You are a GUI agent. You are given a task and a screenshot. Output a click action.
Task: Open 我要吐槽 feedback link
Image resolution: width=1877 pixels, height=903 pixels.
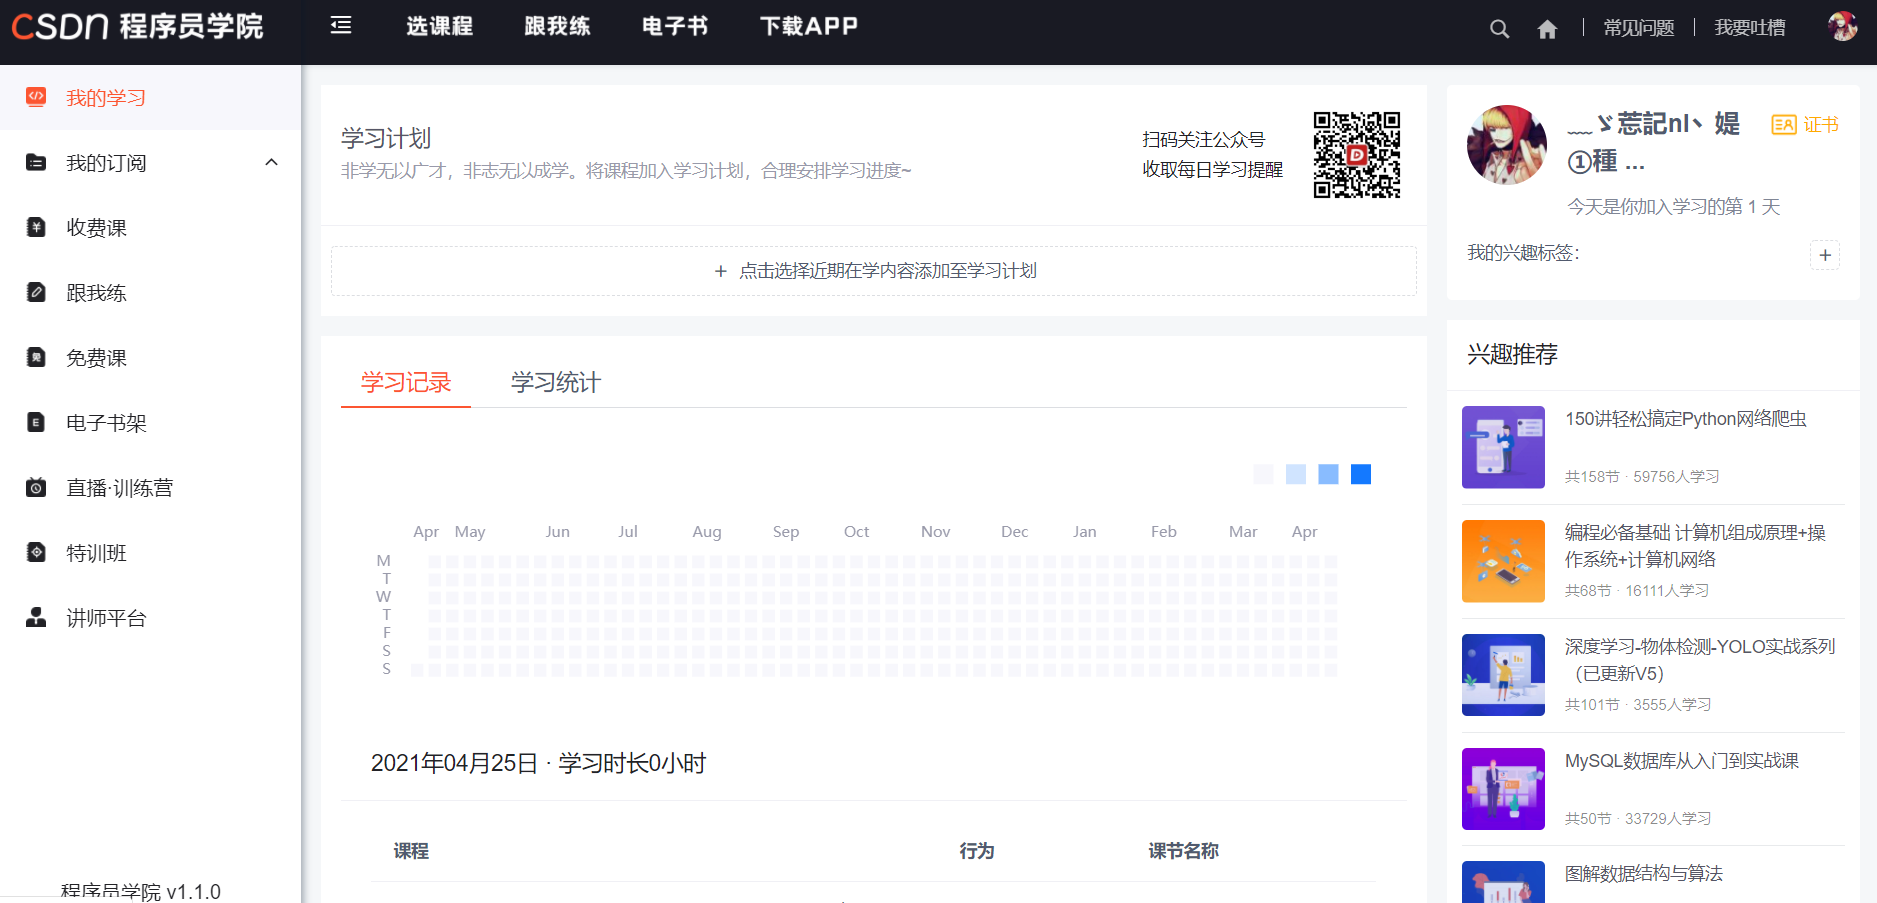point(1750,28)
